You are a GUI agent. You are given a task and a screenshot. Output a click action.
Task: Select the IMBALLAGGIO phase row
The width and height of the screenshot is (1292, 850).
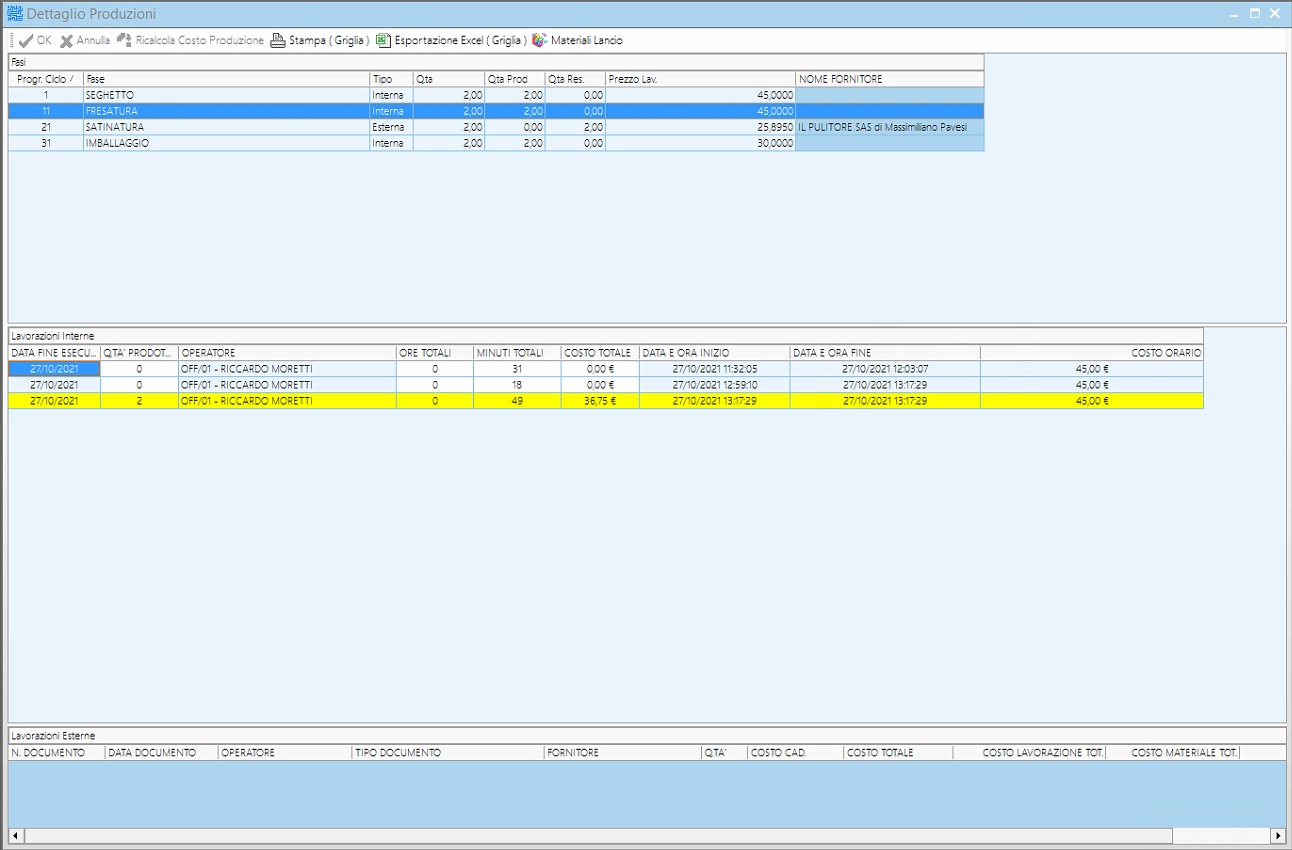[496, 143]
